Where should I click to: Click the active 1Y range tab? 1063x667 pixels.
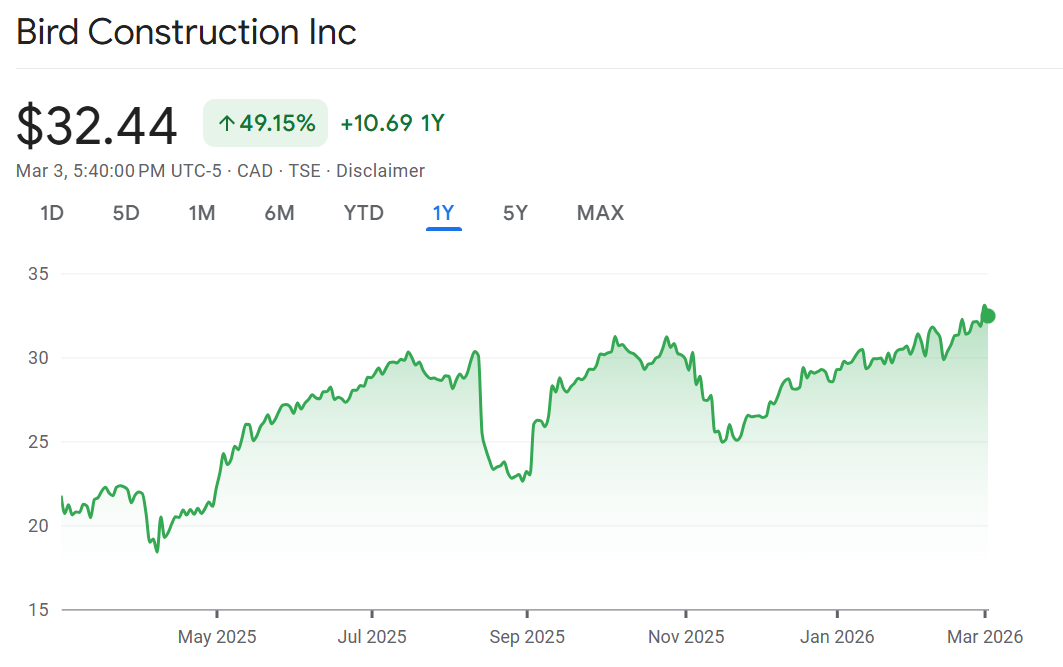pyautogui.click(x=443, y=213)
